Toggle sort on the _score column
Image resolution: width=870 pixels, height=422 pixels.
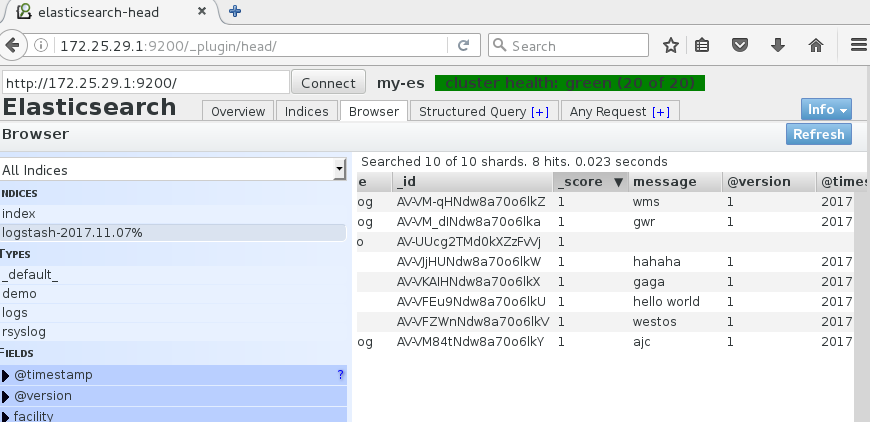(591, 181)
